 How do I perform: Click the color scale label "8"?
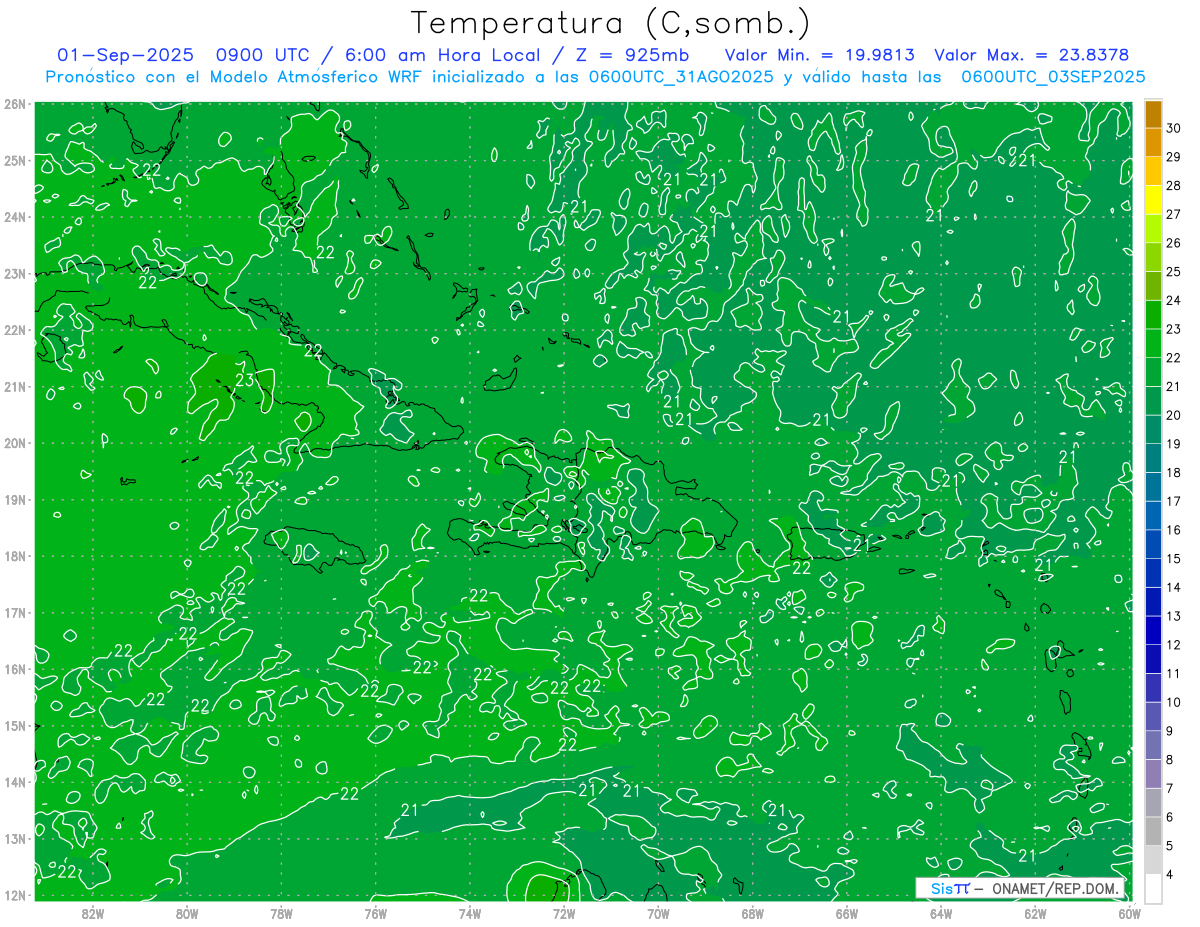pyautogui.click(x=1171, y=760)
